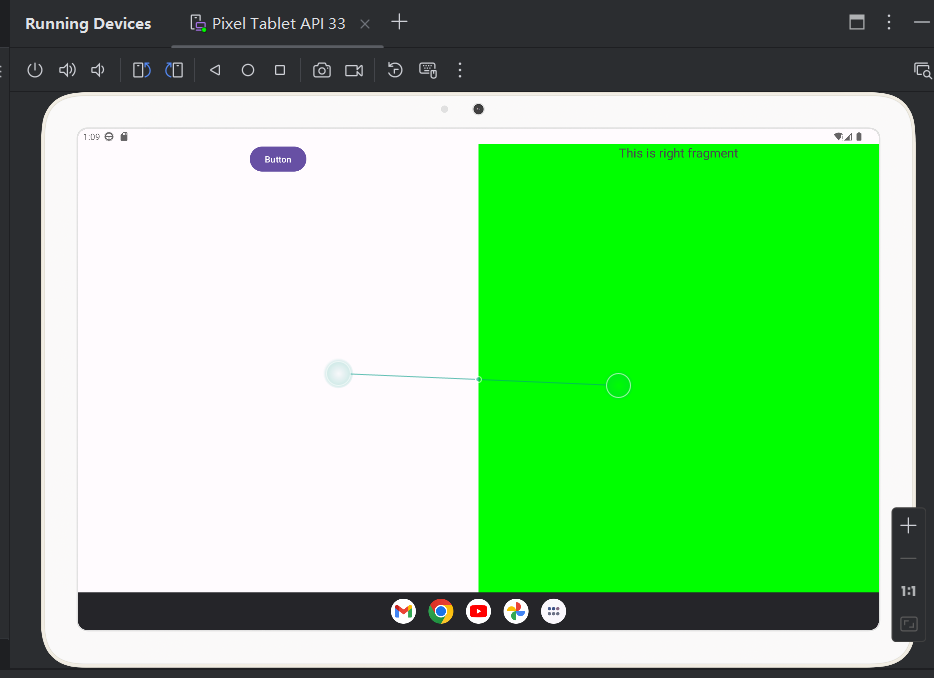Start screen recording with the video icon
Image resolution: width=934 pixels, height=678 pixels.
pos(353,70)
